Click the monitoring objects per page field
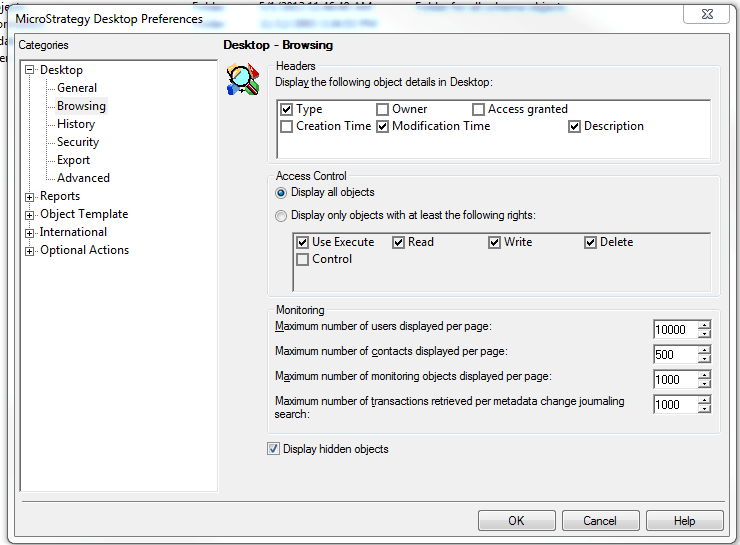Image resolution: width=740 pixels, height=545 pixels. tap(675, 379)
